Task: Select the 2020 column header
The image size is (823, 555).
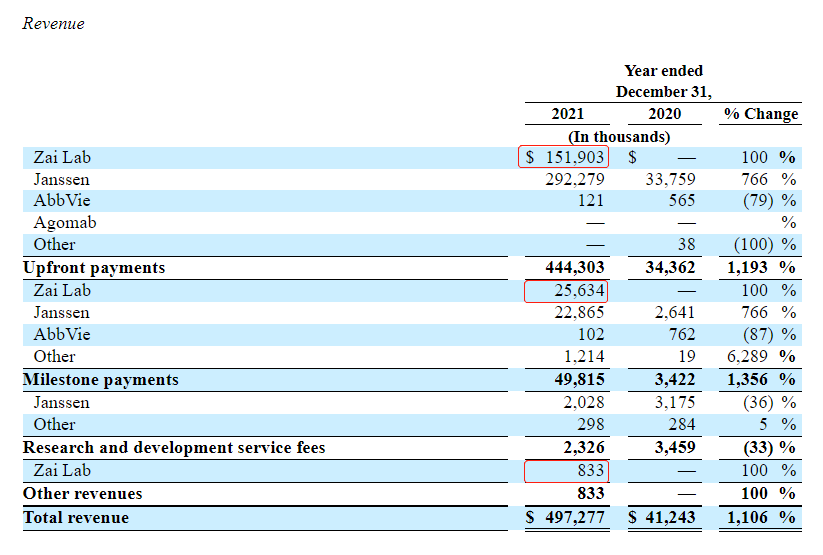Action: (x=664, y=114)
